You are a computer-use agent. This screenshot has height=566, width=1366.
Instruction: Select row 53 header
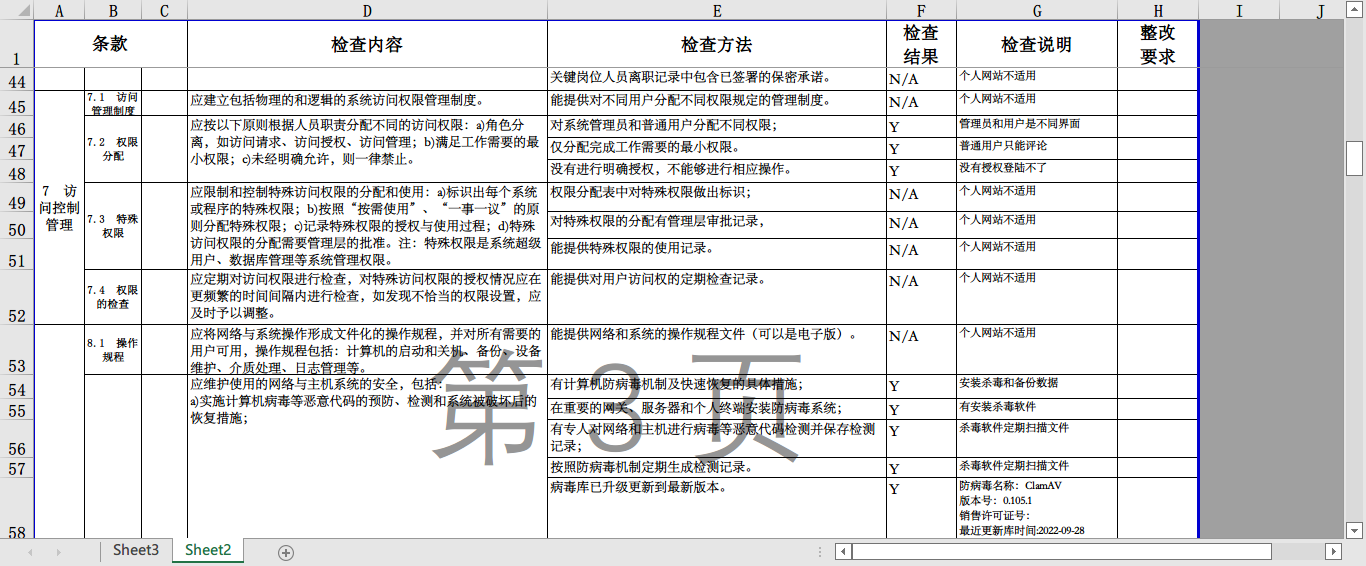pos(17,350)
